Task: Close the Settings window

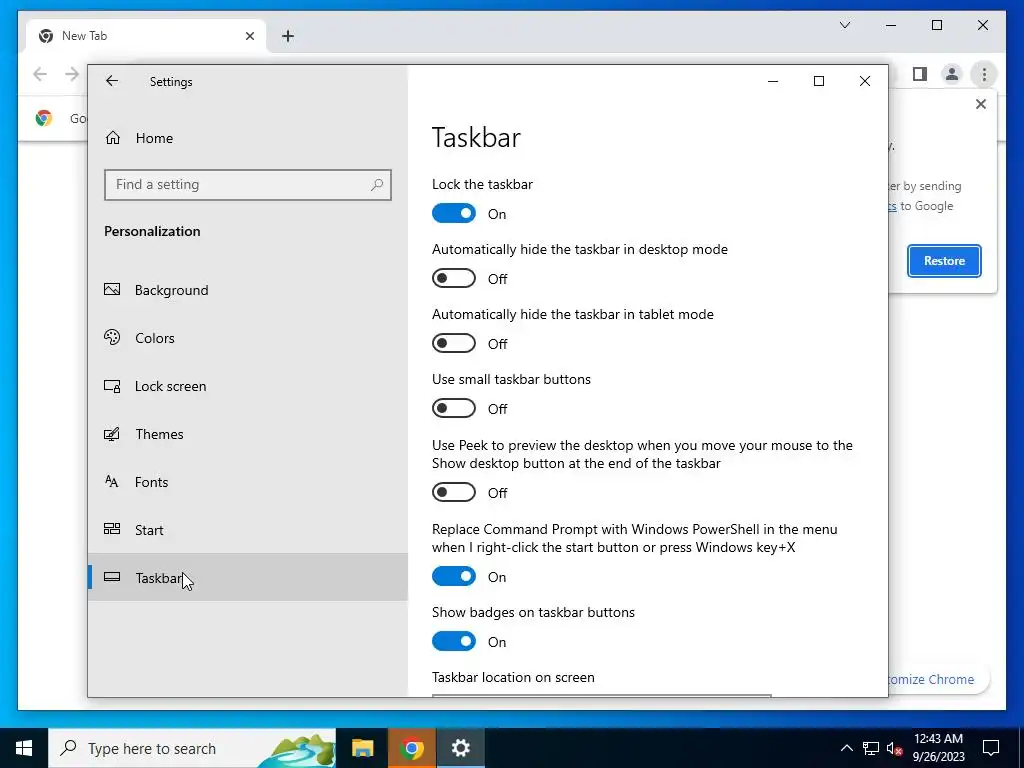Action: (865, 81)
